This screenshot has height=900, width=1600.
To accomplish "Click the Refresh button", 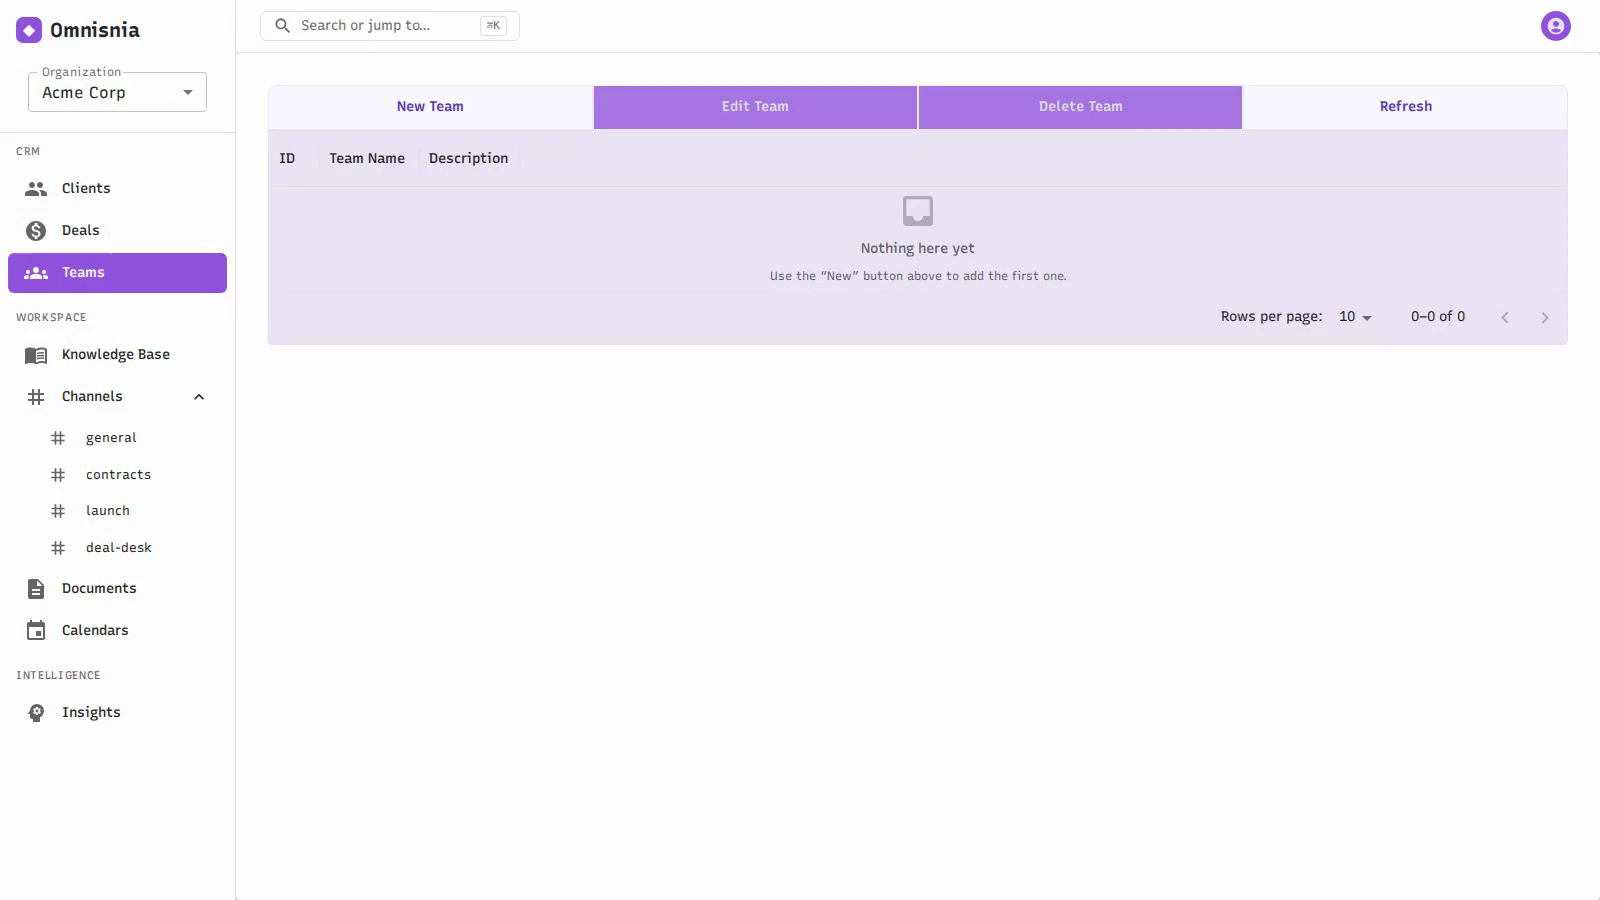I will click(1405, 107).
